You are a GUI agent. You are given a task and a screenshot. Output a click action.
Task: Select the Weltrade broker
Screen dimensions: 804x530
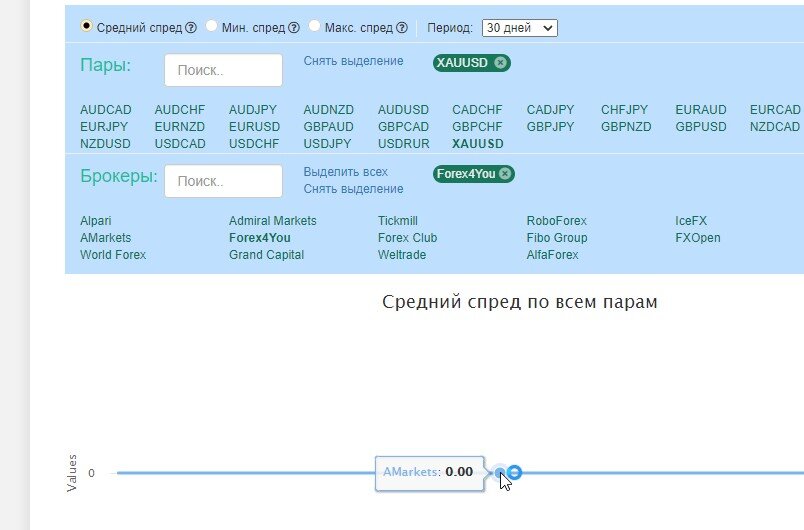coord(401,255)
